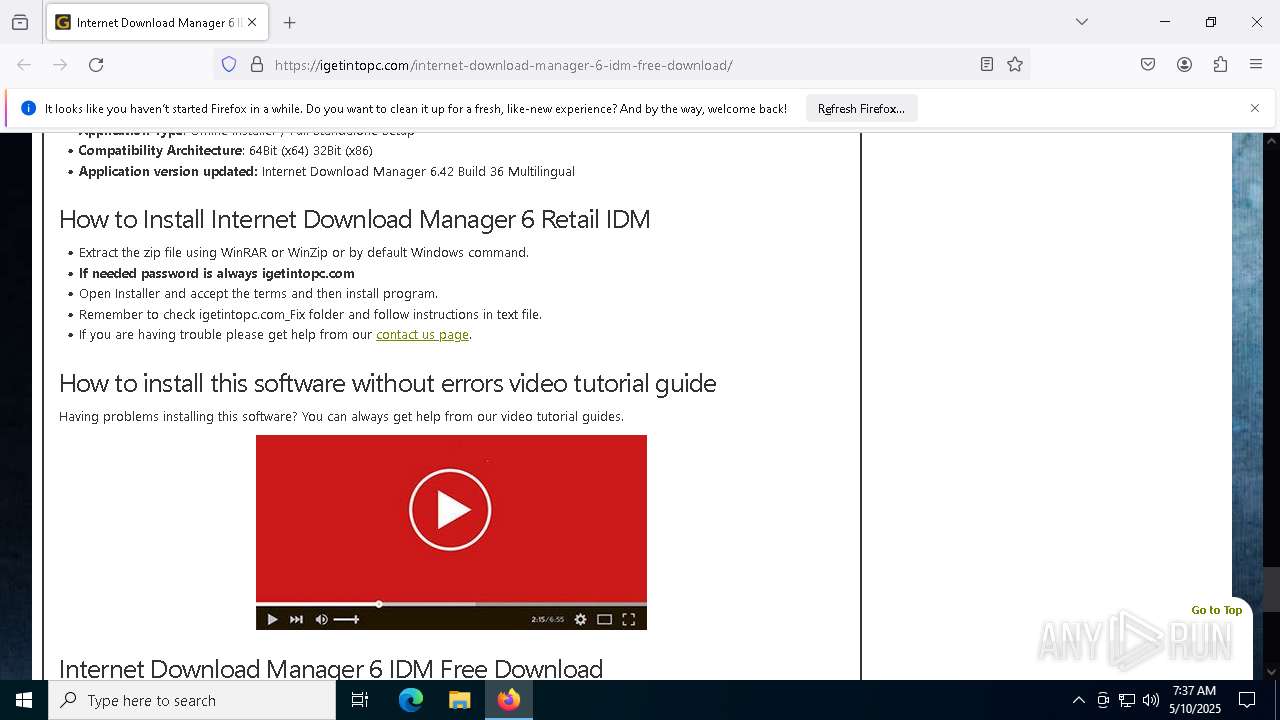This screenshot has height=720, width=1280.
Task: Click scrollbar down arrow
Action: (1271, 672)
